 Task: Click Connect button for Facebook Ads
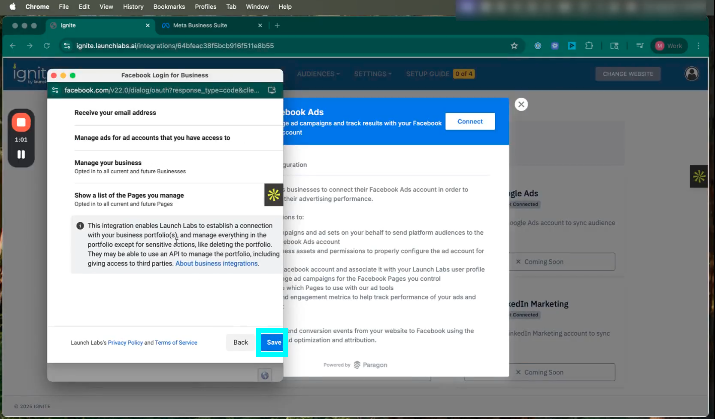pyautogui.click(x=470, y=121)
